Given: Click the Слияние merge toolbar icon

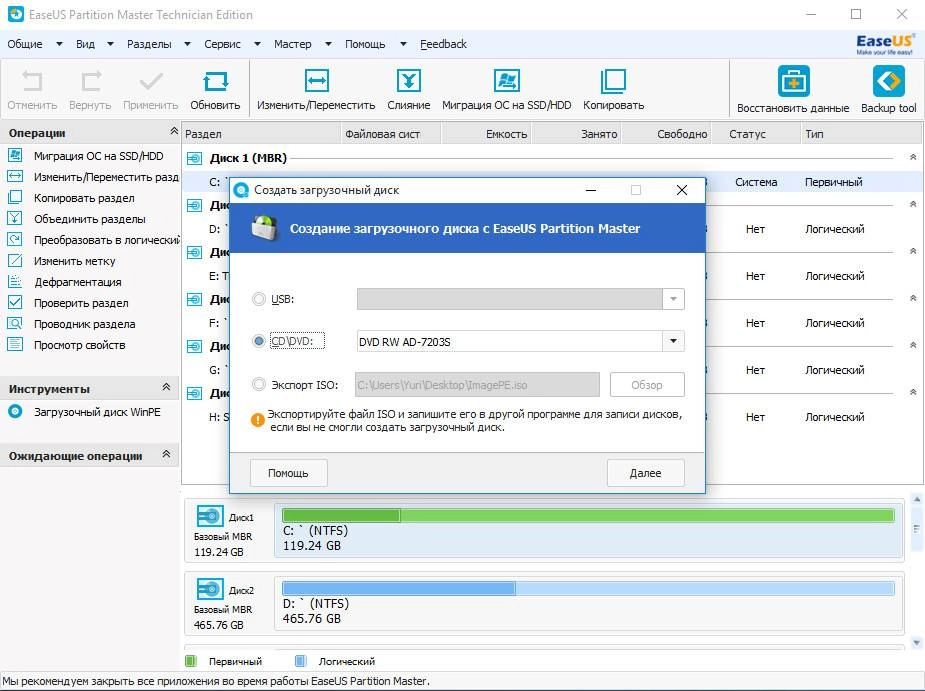Looking at the screenshot, I should coord(408,81).
